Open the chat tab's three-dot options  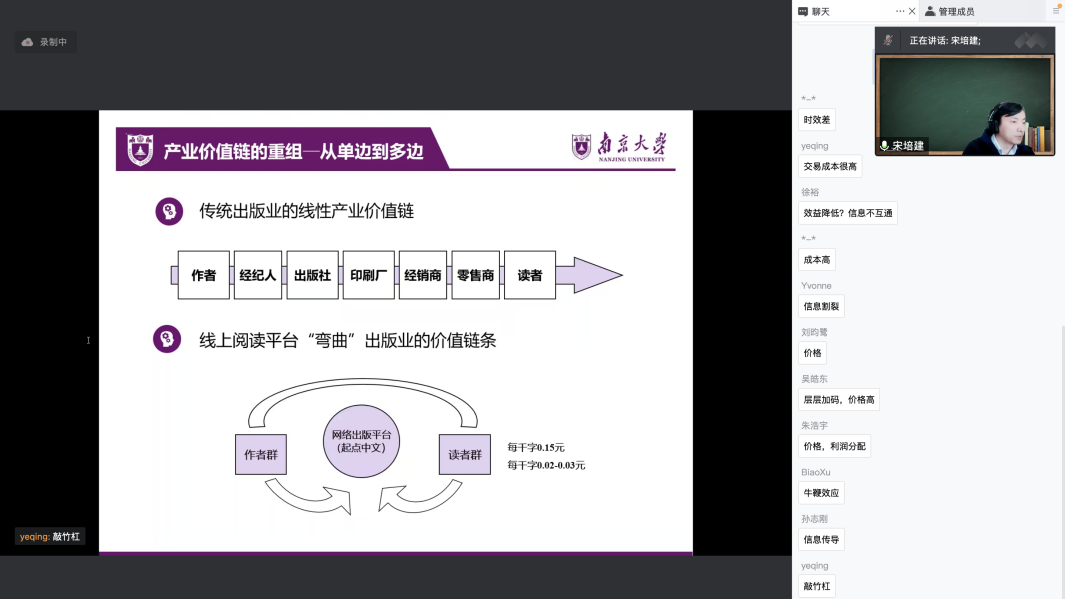coord(900,12)
